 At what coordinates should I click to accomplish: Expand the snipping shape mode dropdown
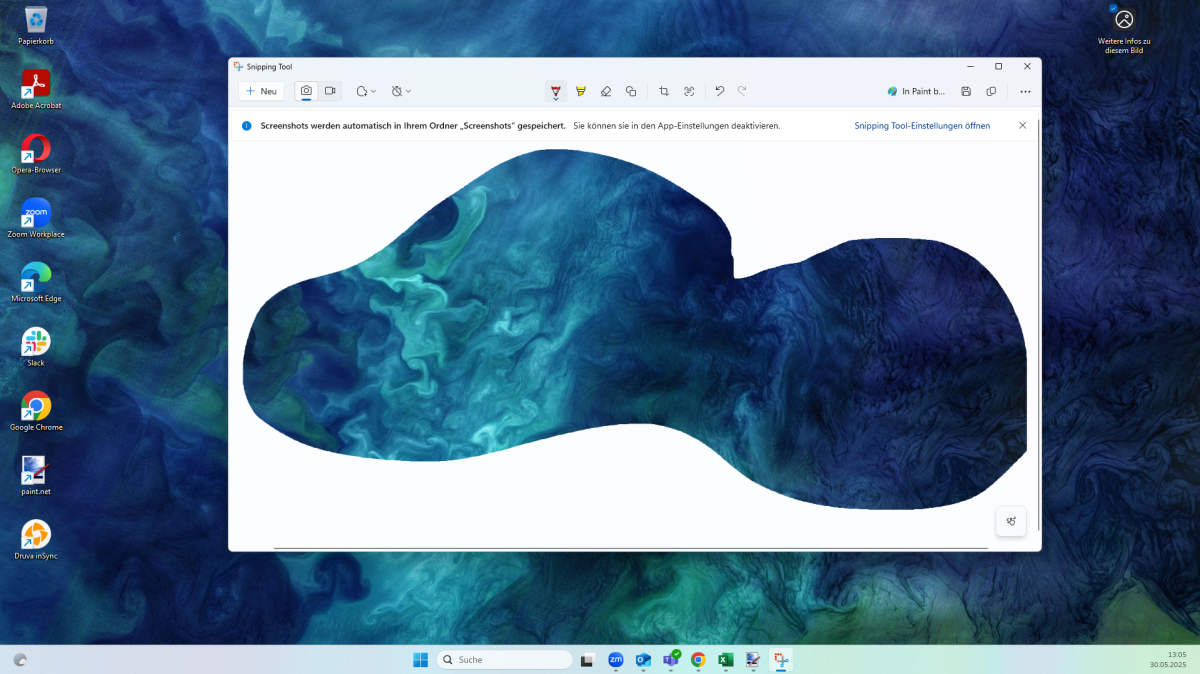point(366,91)
